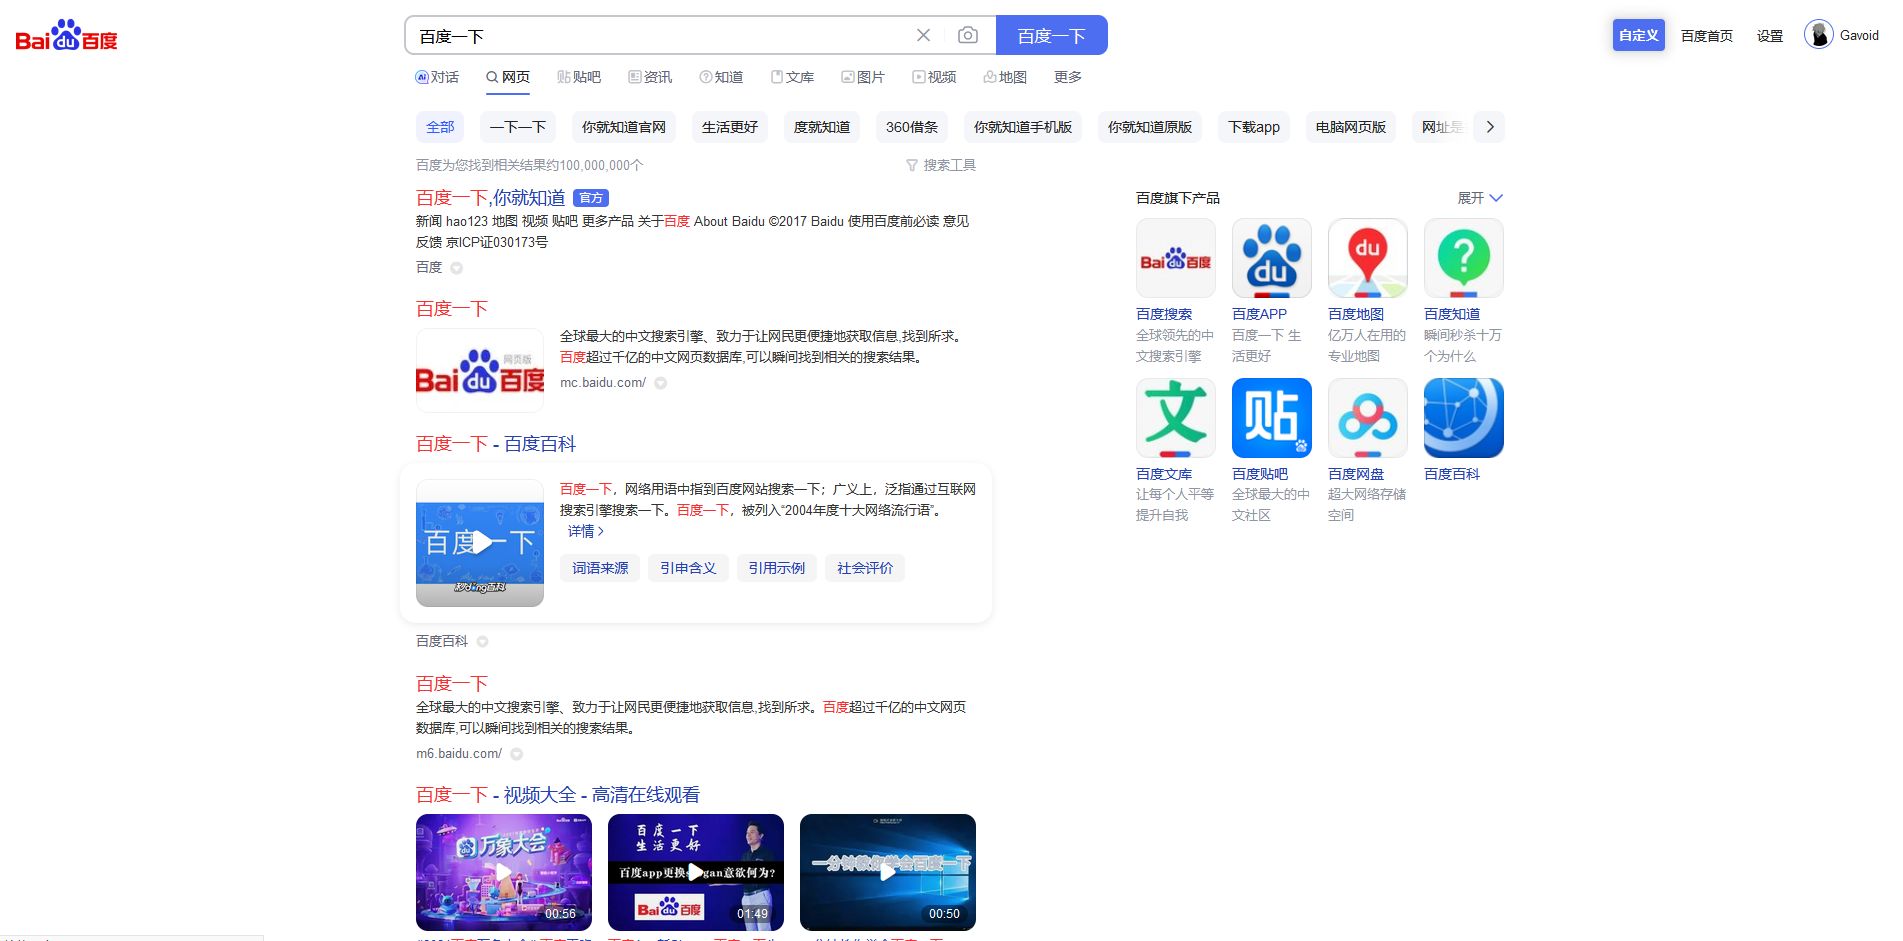Play the 万象大会 video thumbnail

504,872
